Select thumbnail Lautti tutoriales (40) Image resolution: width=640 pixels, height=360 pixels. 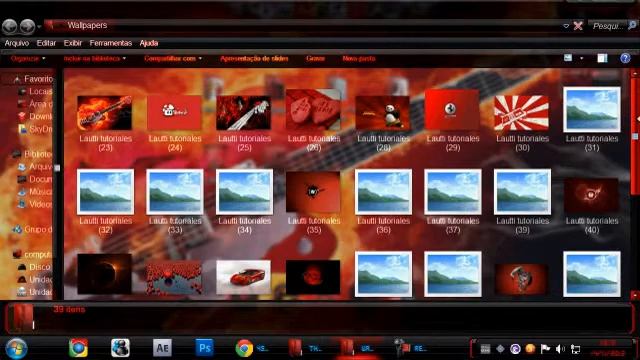[x=591, y=195]
